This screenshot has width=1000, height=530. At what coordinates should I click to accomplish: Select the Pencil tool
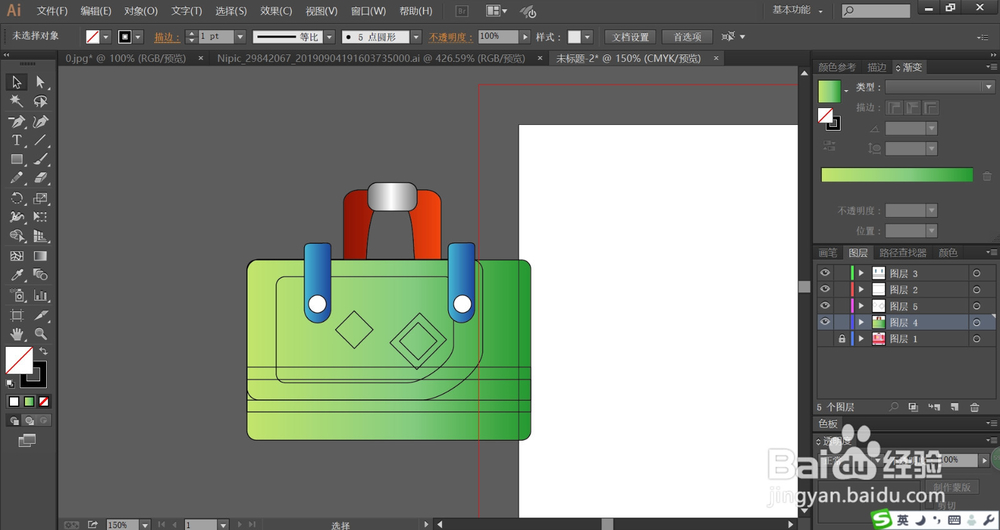click(x=17, y=178)
